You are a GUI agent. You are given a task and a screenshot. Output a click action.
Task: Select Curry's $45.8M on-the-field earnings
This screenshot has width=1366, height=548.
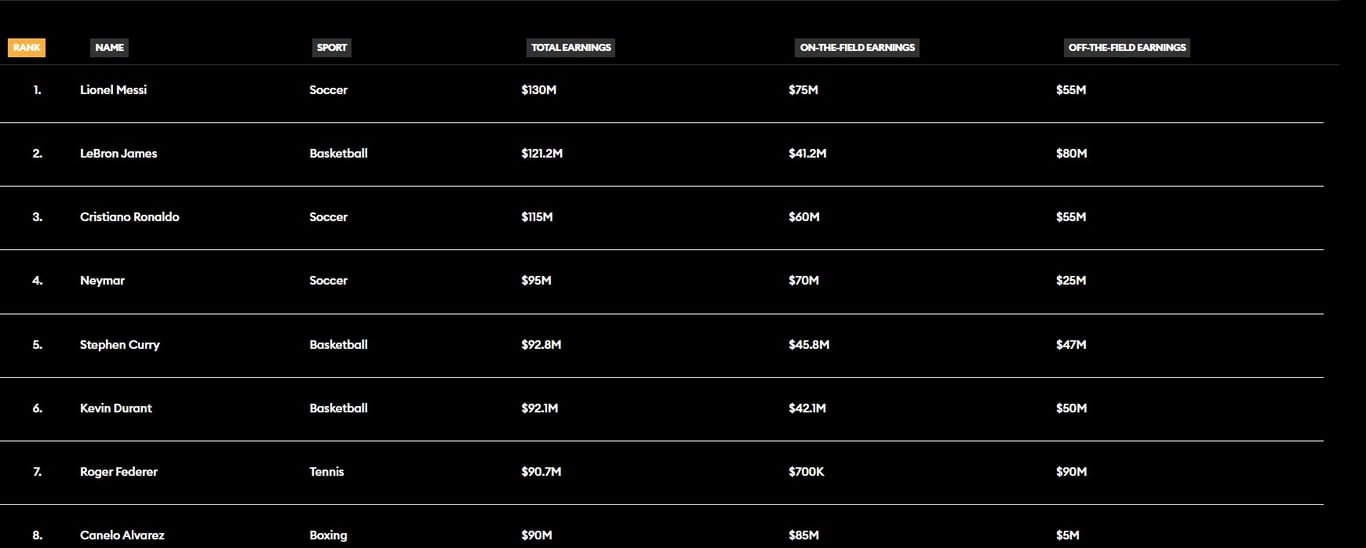click(808, 345)
